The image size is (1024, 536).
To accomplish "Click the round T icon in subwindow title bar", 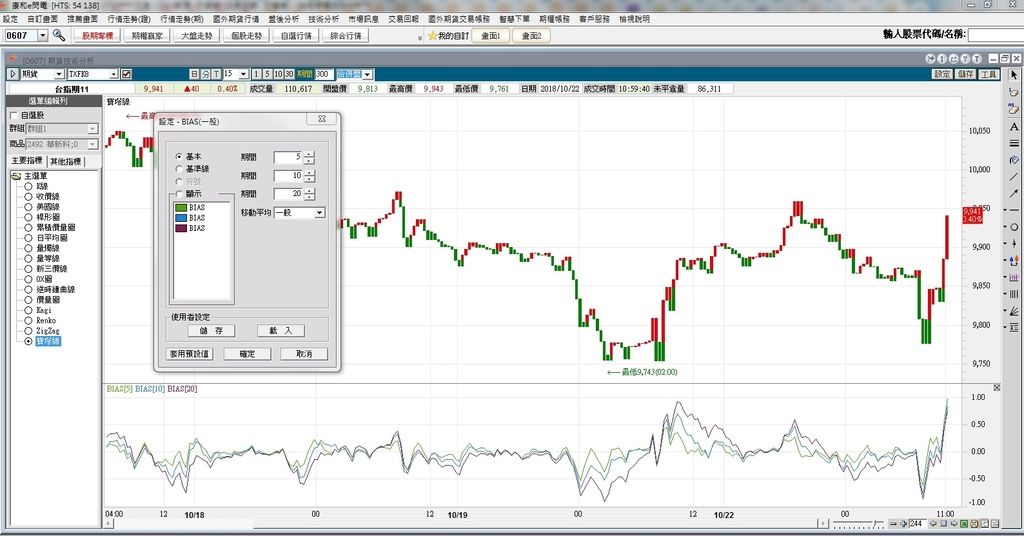I will tap(977, 59).
